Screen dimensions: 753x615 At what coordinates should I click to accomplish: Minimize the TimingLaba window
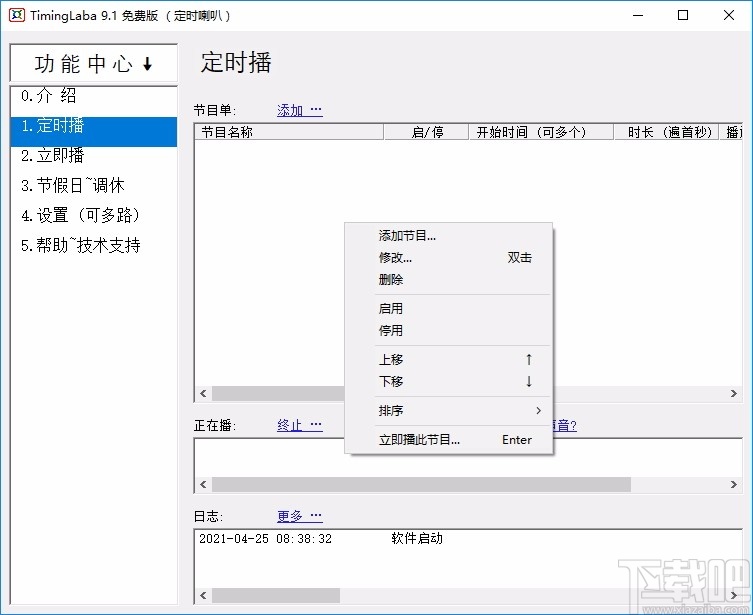[638, 15]
